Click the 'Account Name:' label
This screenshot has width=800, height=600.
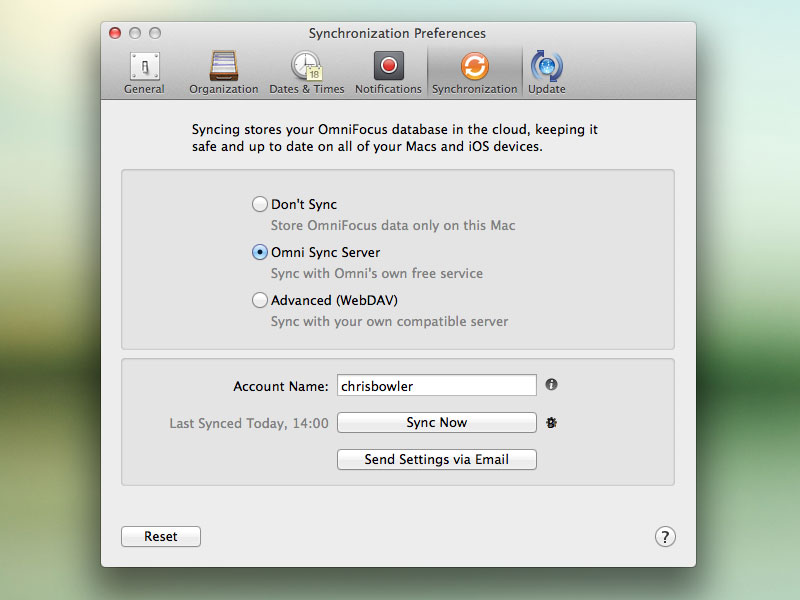coord(281,386)
